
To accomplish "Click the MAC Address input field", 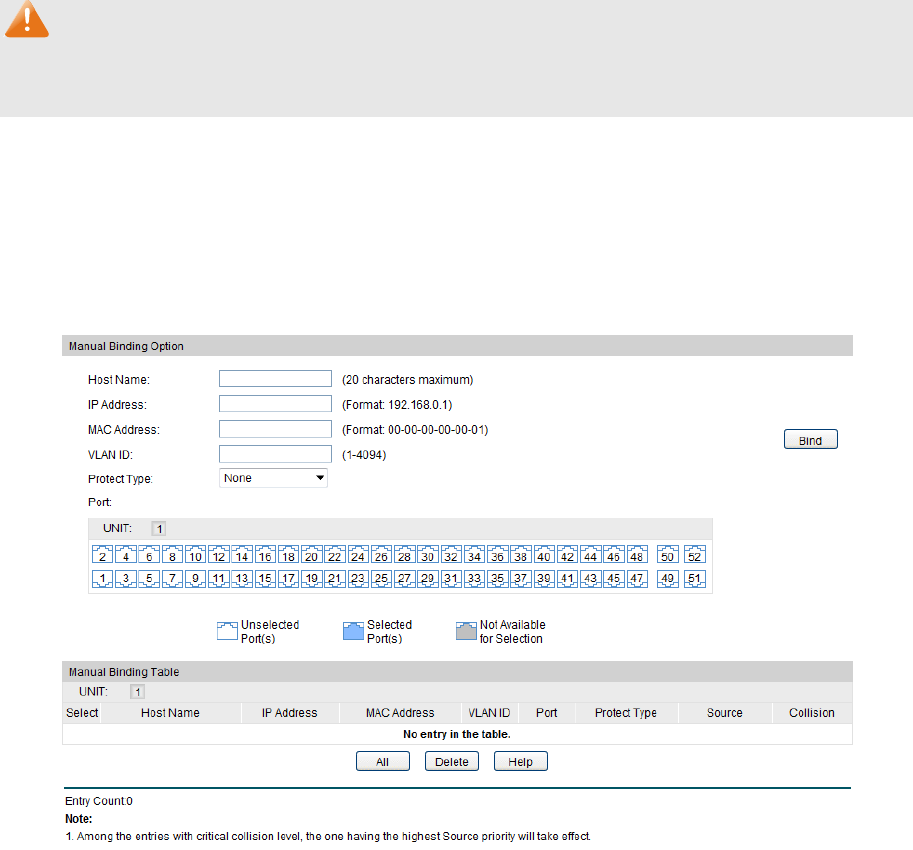I will click(x=275, y=428).
